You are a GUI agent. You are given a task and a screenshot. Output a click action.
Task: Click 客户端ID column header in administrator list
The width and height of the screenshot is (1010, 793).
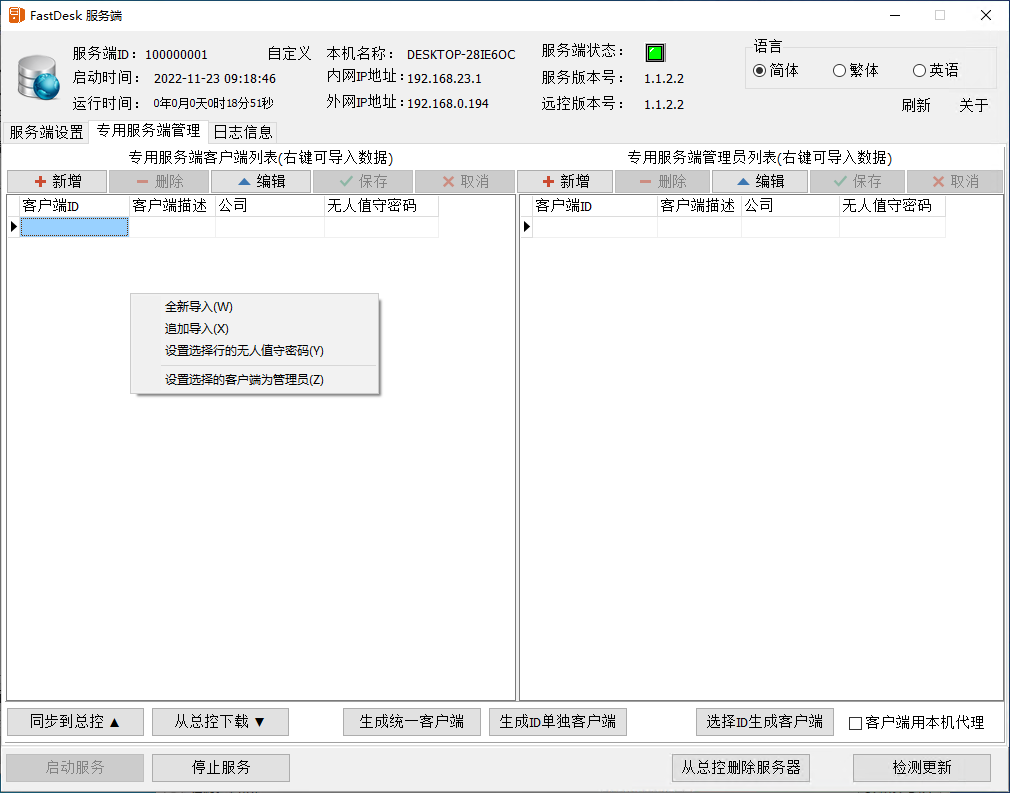point(595,205)
